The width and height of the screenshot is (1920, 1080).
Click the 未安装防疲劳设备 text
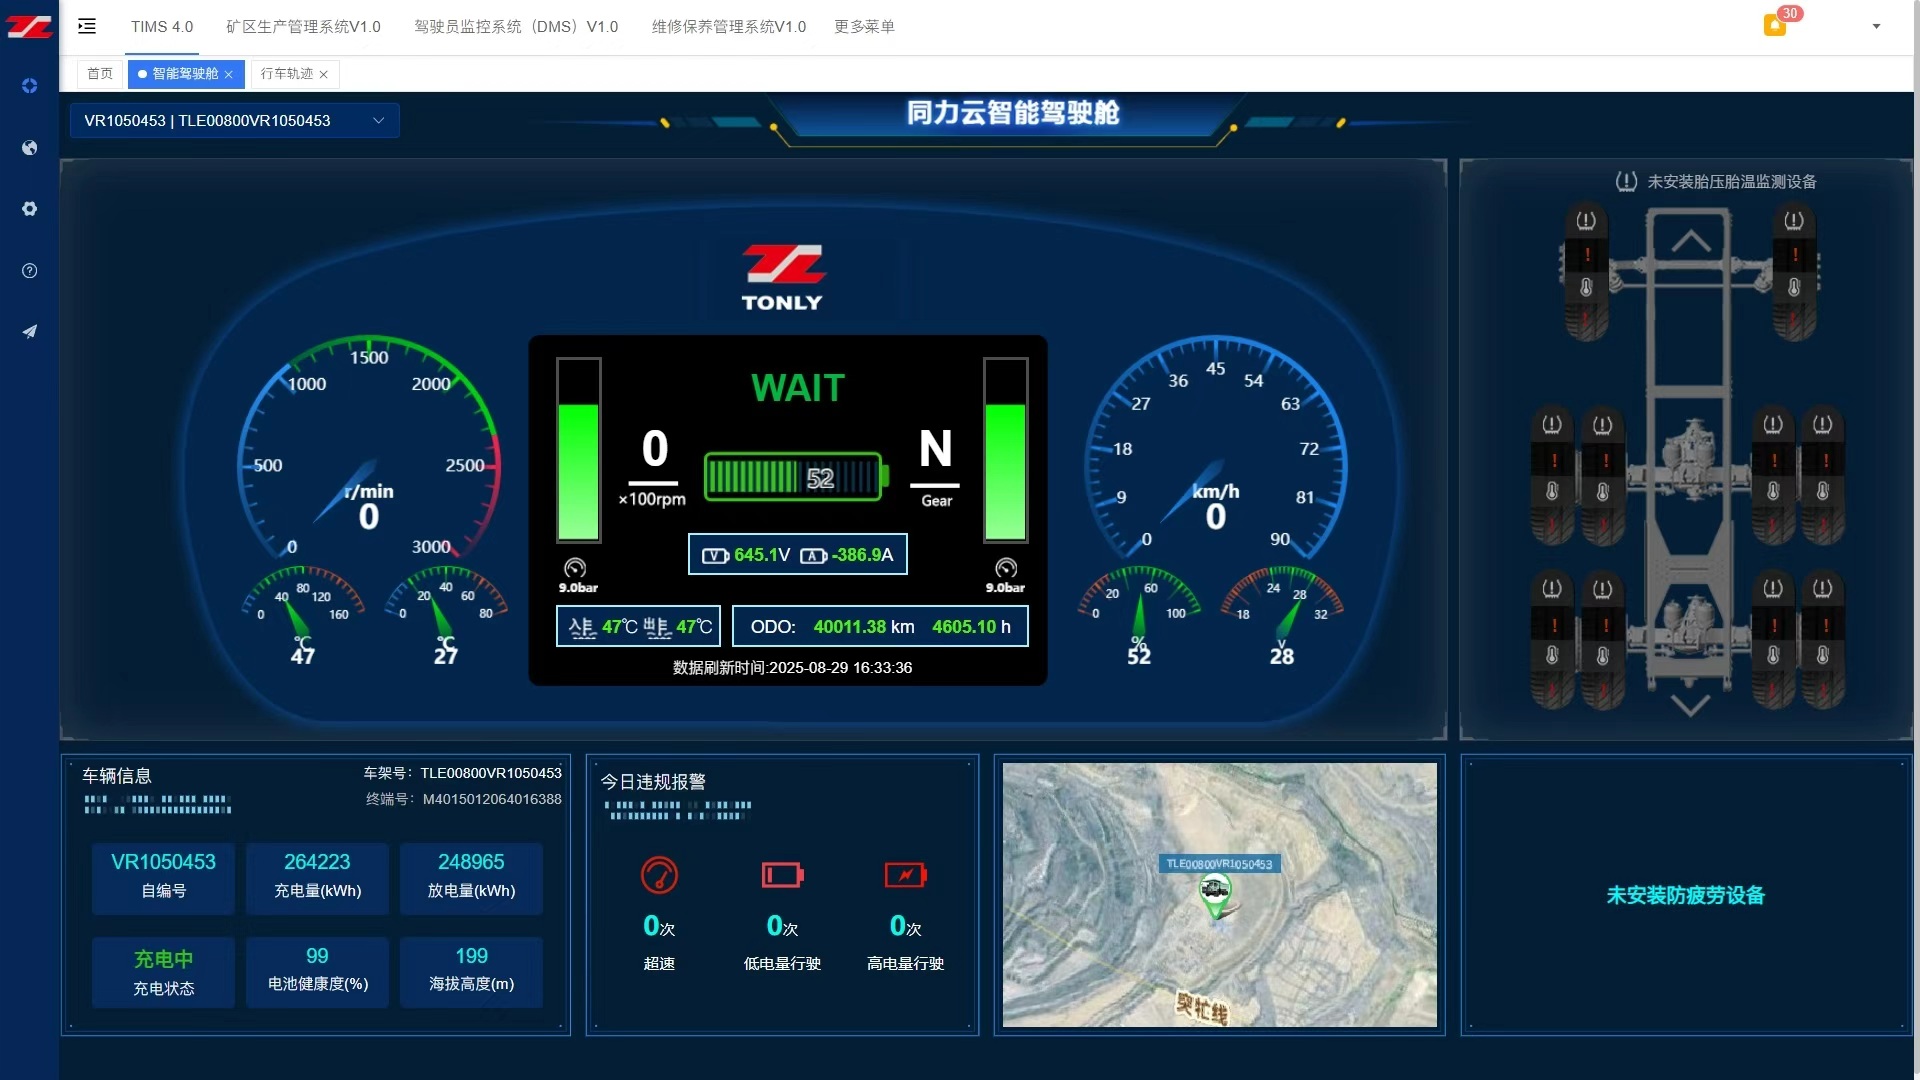1685,895
